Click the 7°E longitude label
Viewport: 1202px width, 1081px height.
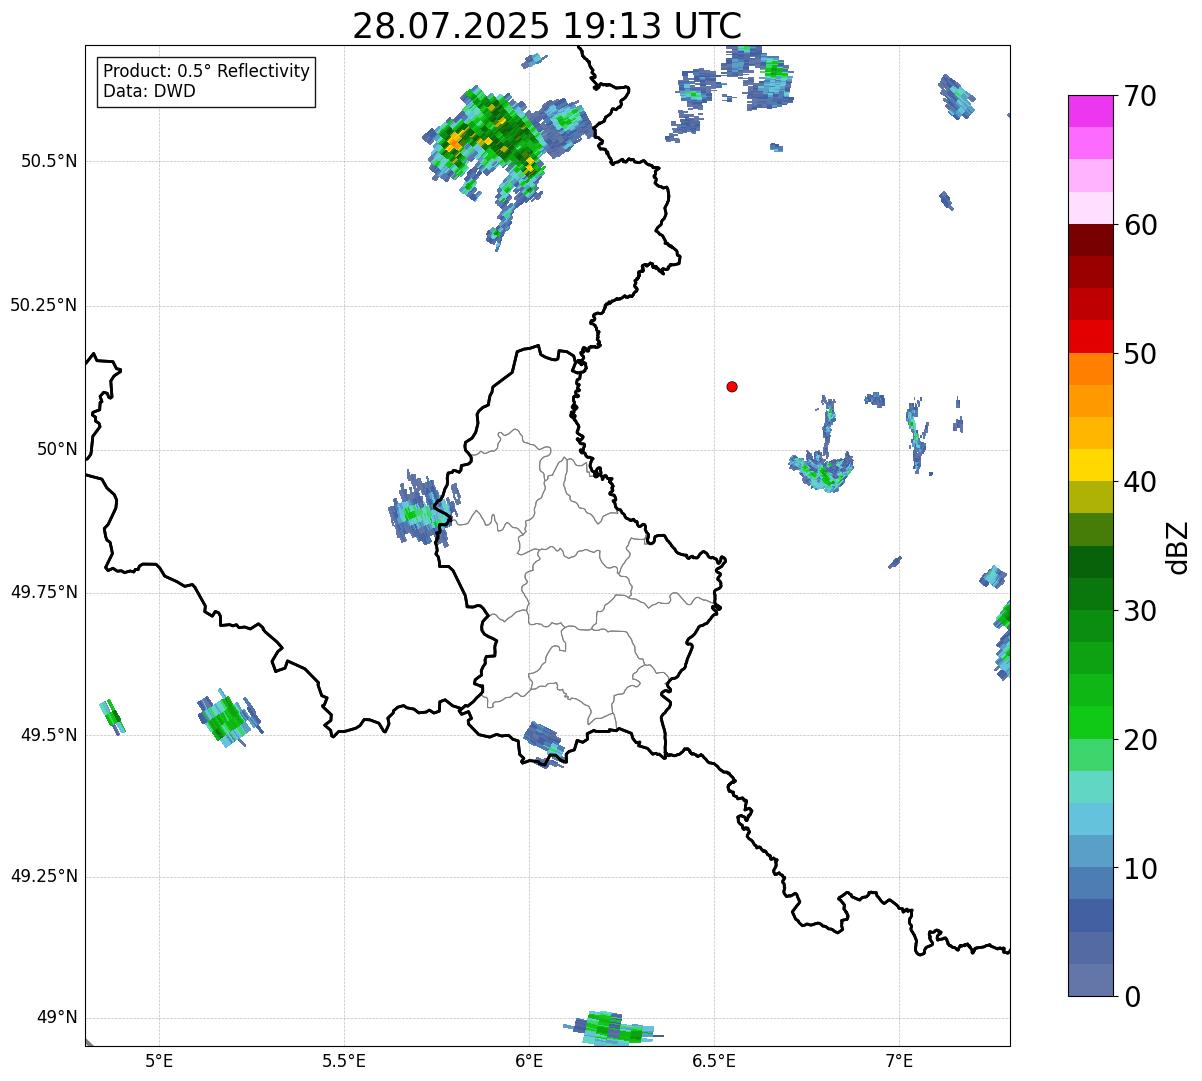point(899,1061)
